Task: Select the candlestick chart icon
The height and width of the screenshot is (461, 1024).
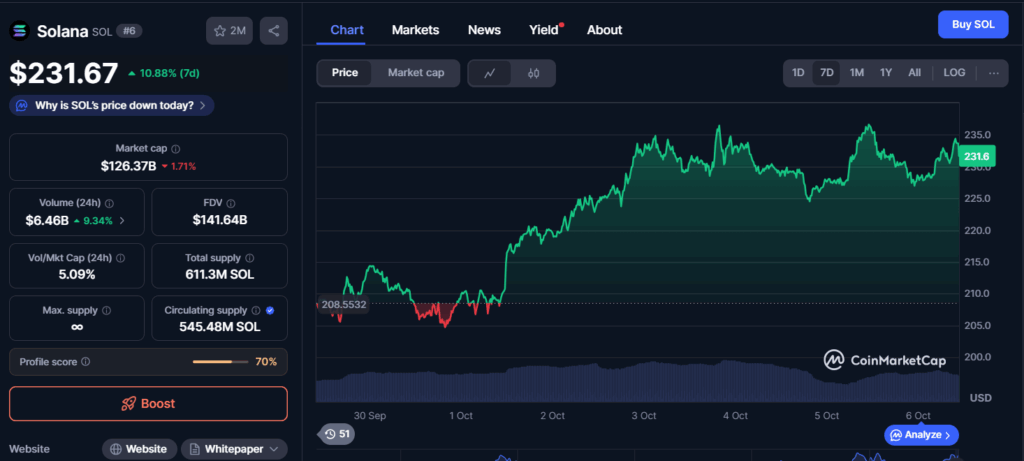Action: (x=533, y=73)
